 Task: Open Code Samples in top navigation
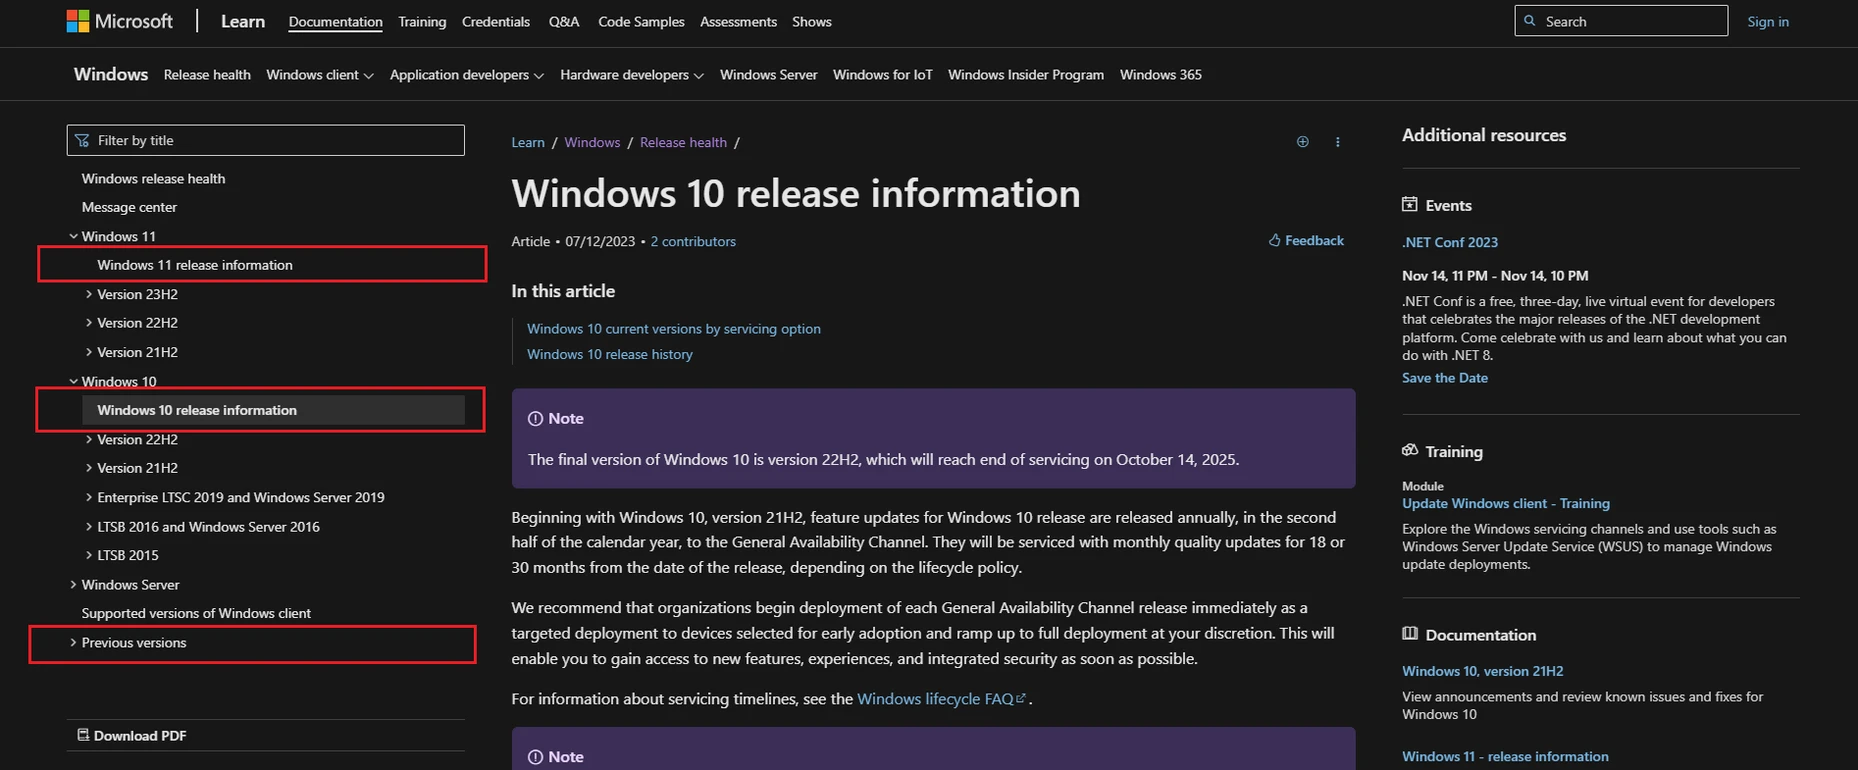[x=641, y=22]
